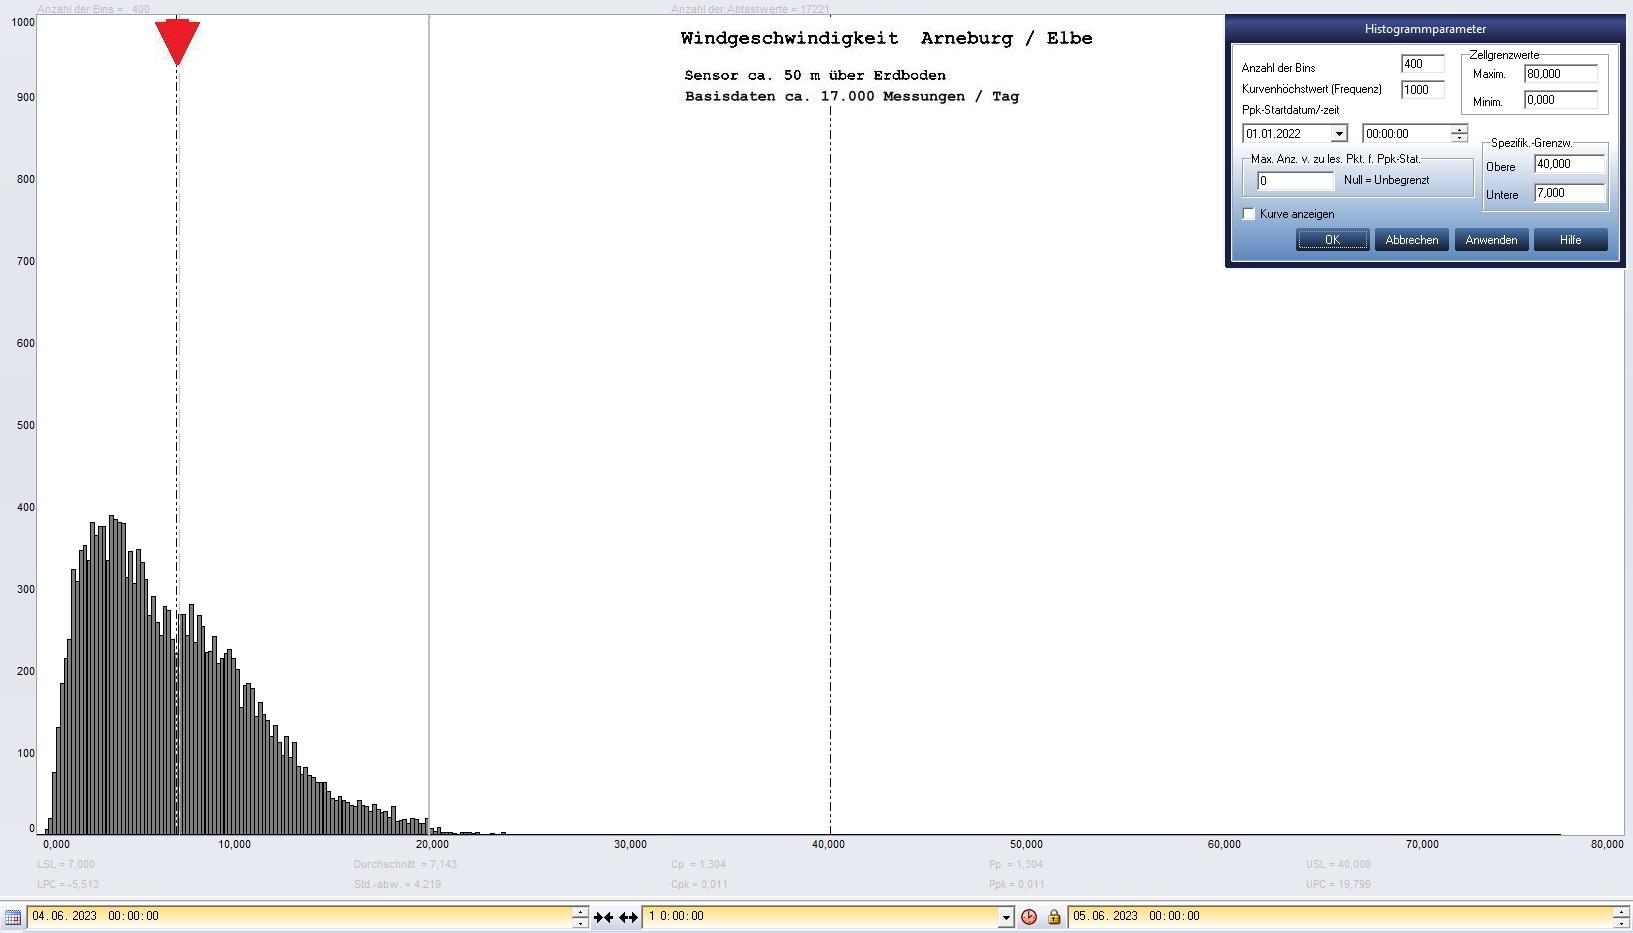1633x933 pixels.
Task: Click the padlock lock icon
Action: click(x=1053, y=916)
